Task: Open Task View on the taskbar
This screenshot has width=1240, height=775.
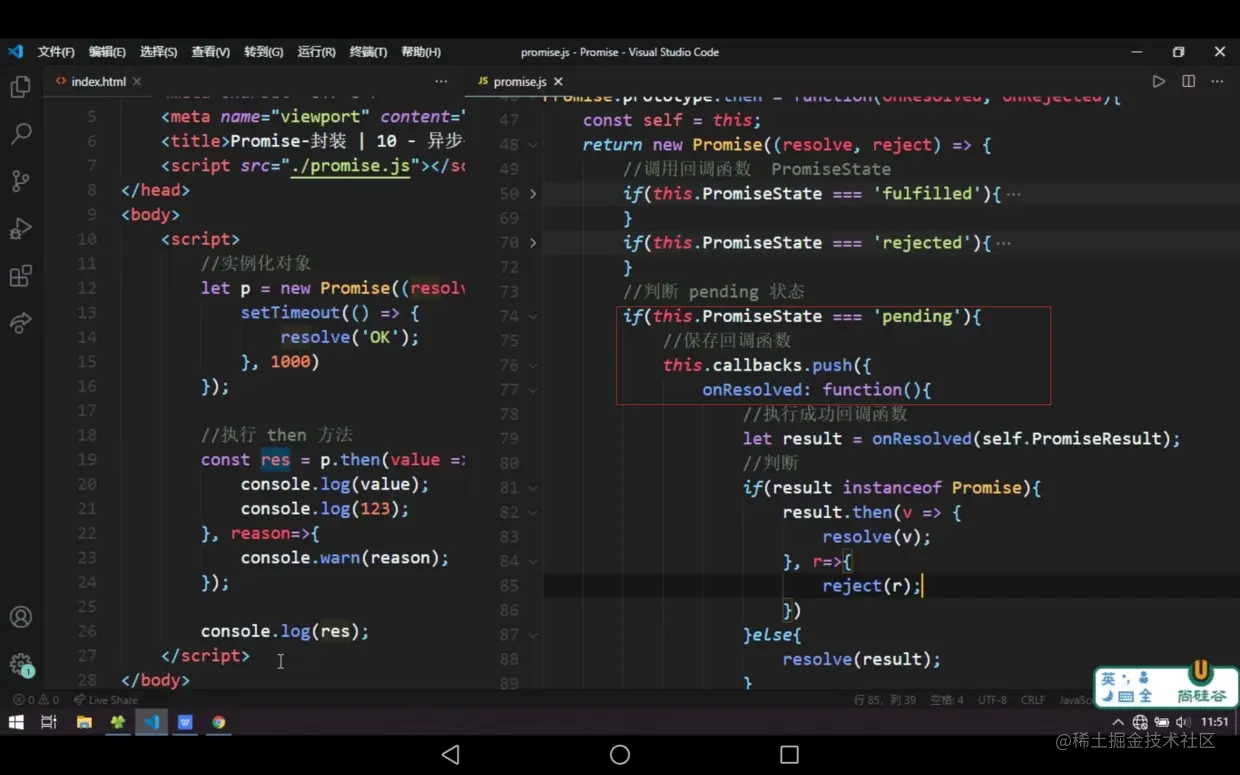Action: [x=48, y=722]
